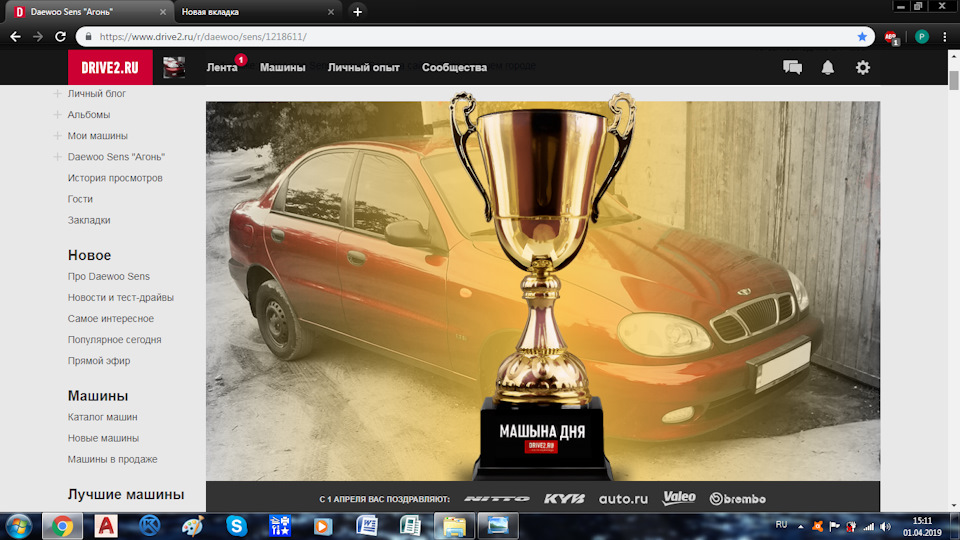
Task: Open Гости link
Action: [80, 199]
